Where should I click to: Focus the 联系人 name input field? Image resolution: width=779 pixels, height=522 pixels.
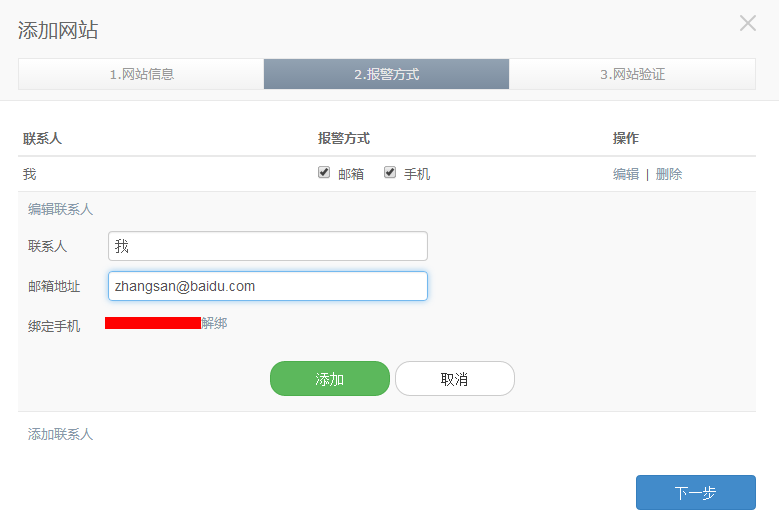click(268, 246)
